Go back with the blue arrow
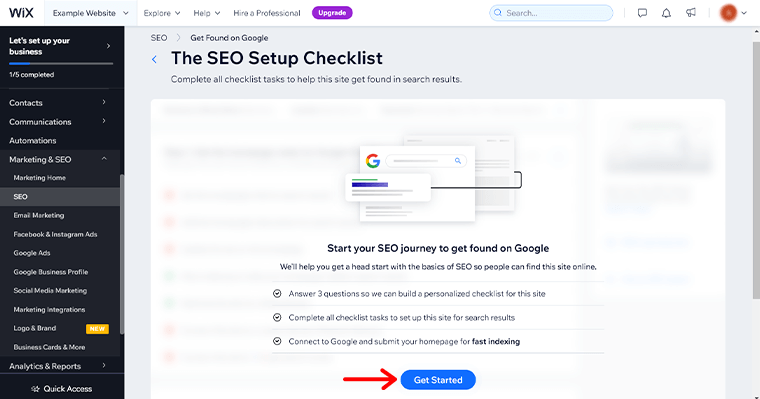Image resolution: width=760 pixels, height=399 pixels. click(154, 59)
